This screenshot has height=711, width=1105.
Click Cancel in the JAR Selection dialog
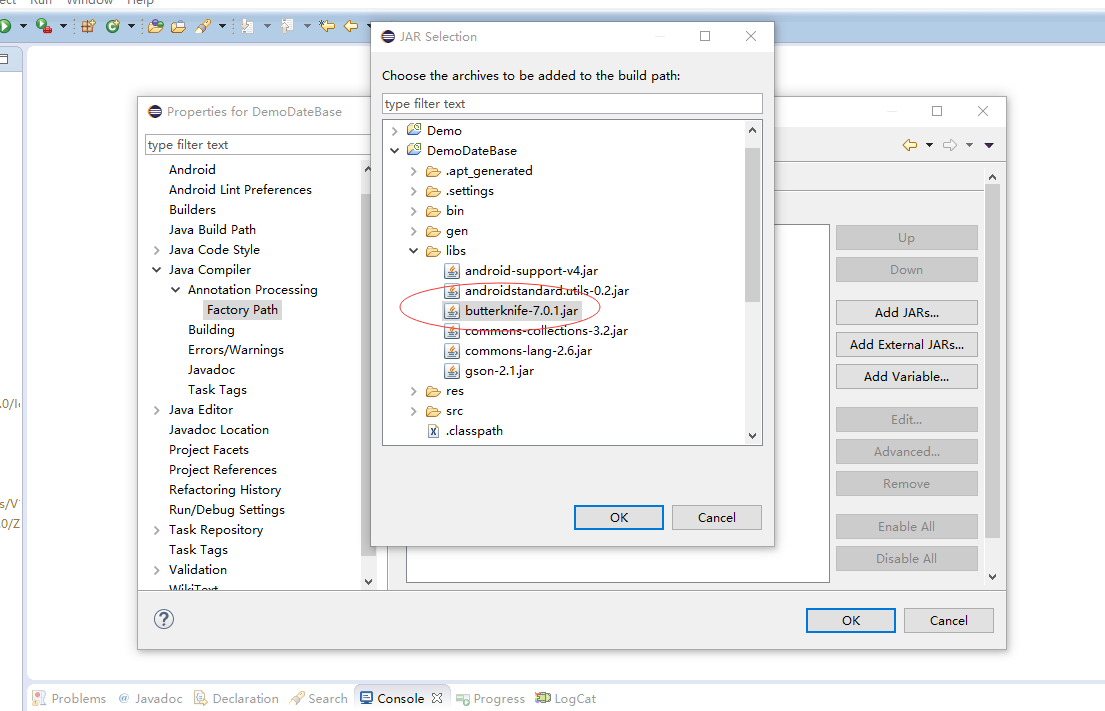point(717,517)
